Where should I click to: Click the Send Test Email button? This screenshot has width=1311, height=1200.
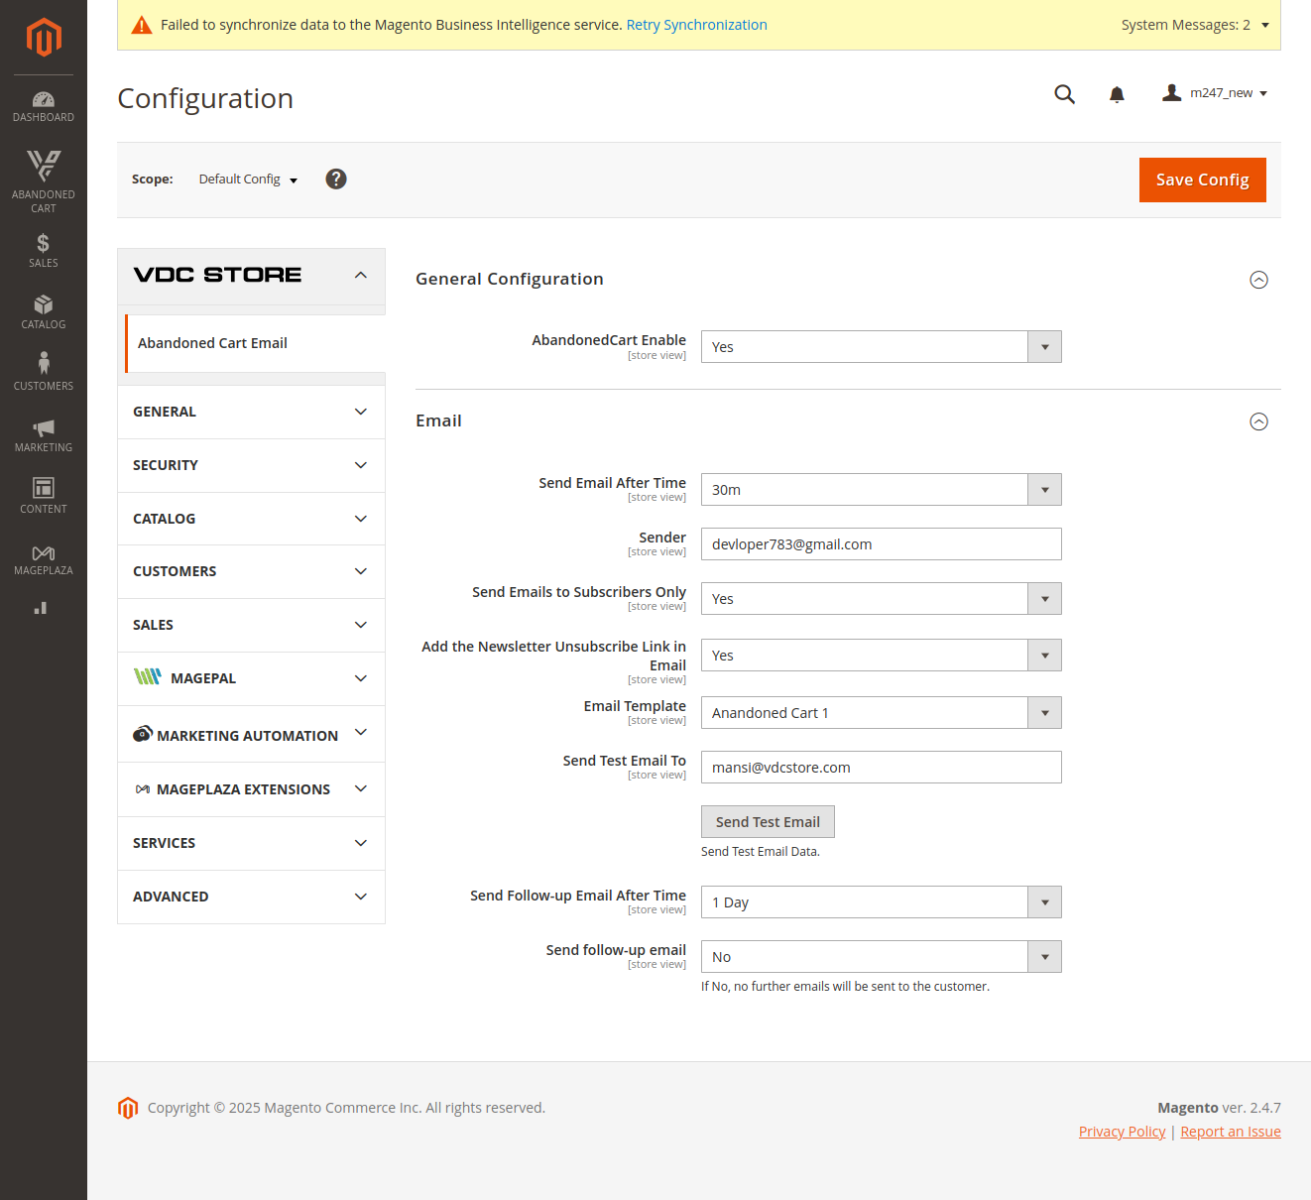point(767,822)
